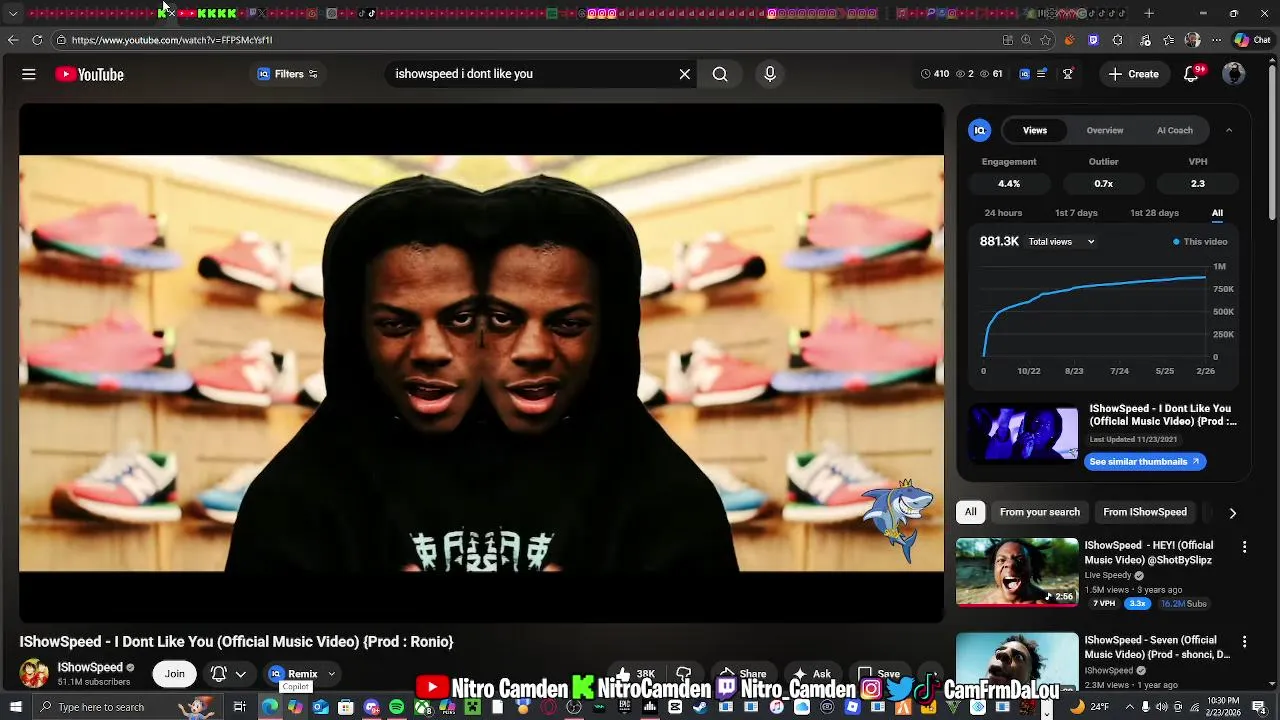Select the From IShowSpeed chip
1280x720 pixels.
point(1145,512)
